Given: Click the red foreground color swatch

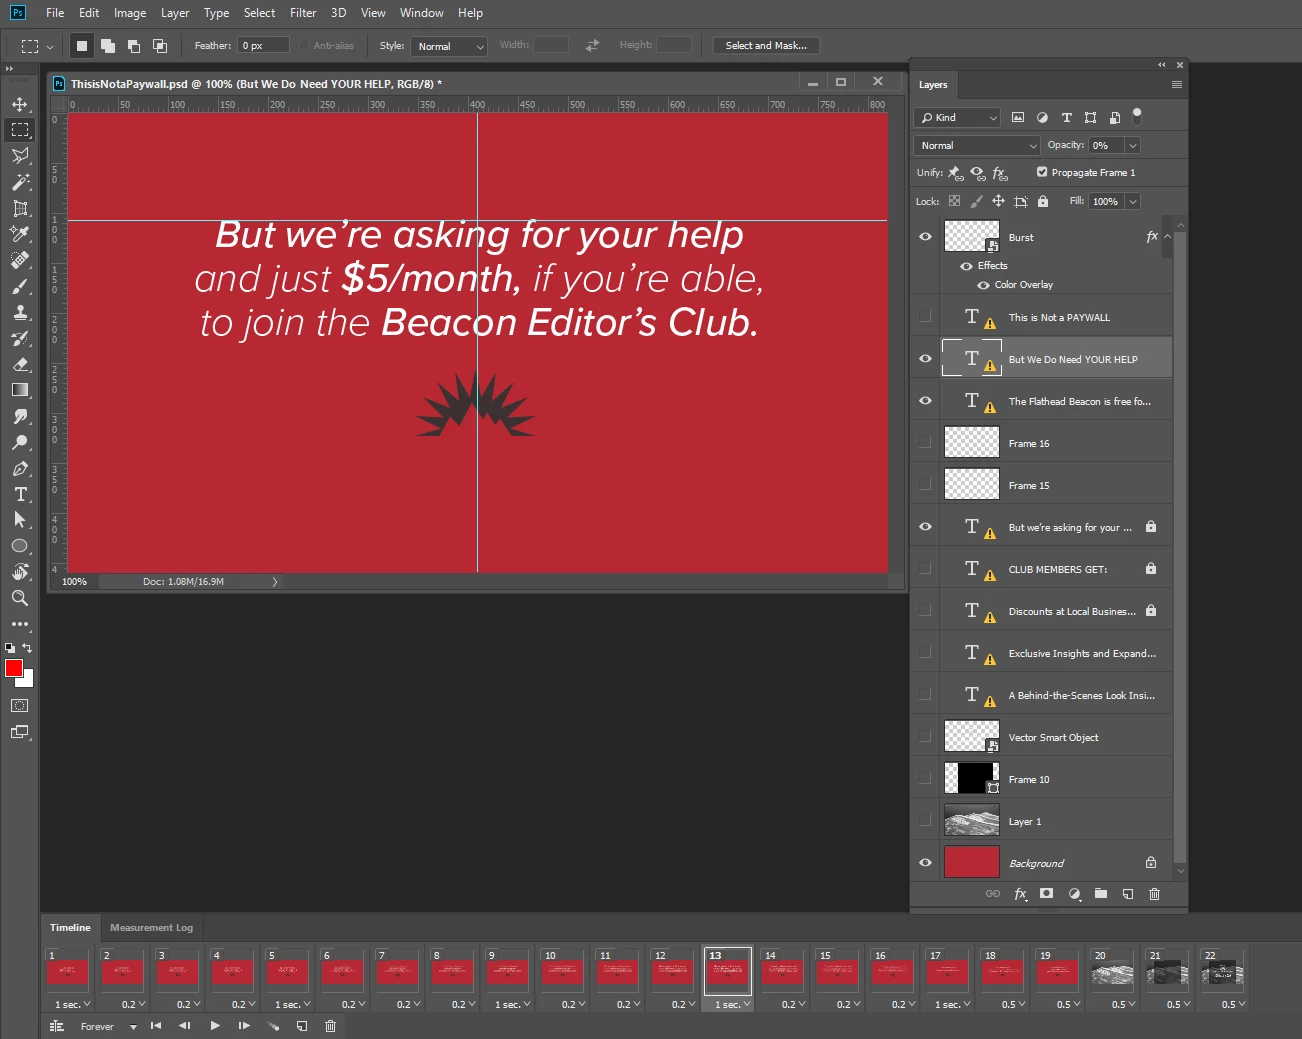Looking at the screenshot, I should coord(13,668).
